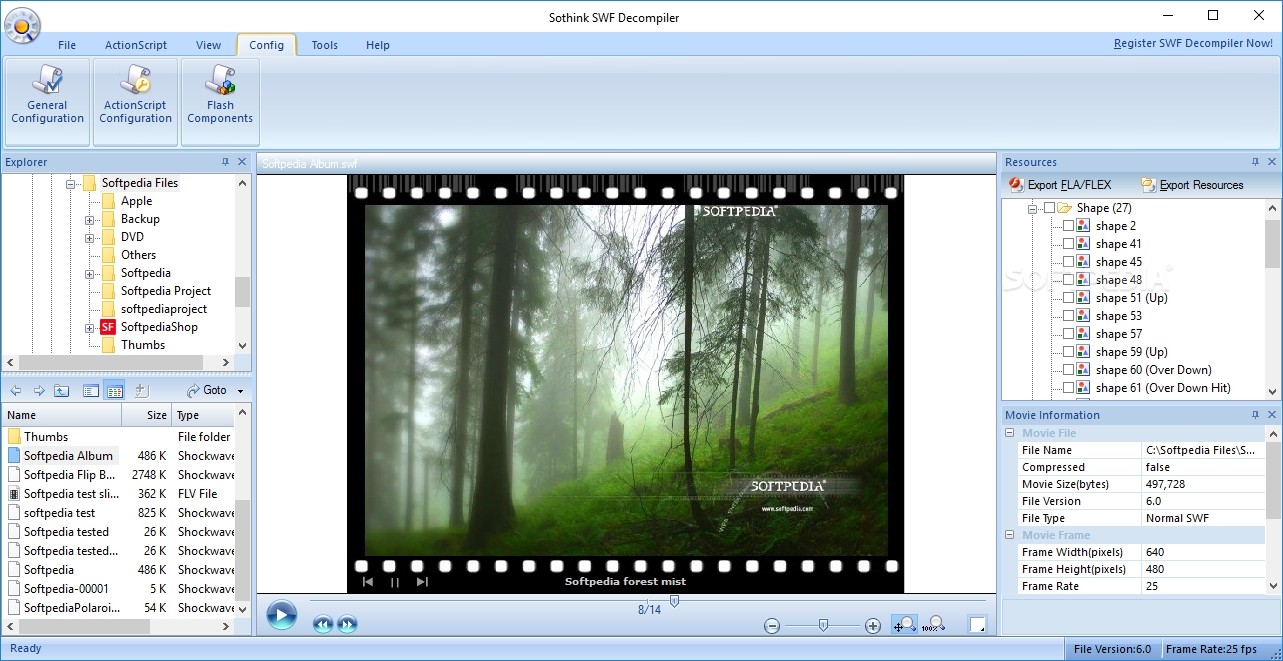Check the shape 2 checkbox
Screen dimensions: 1283x661
click(1068, 226)
